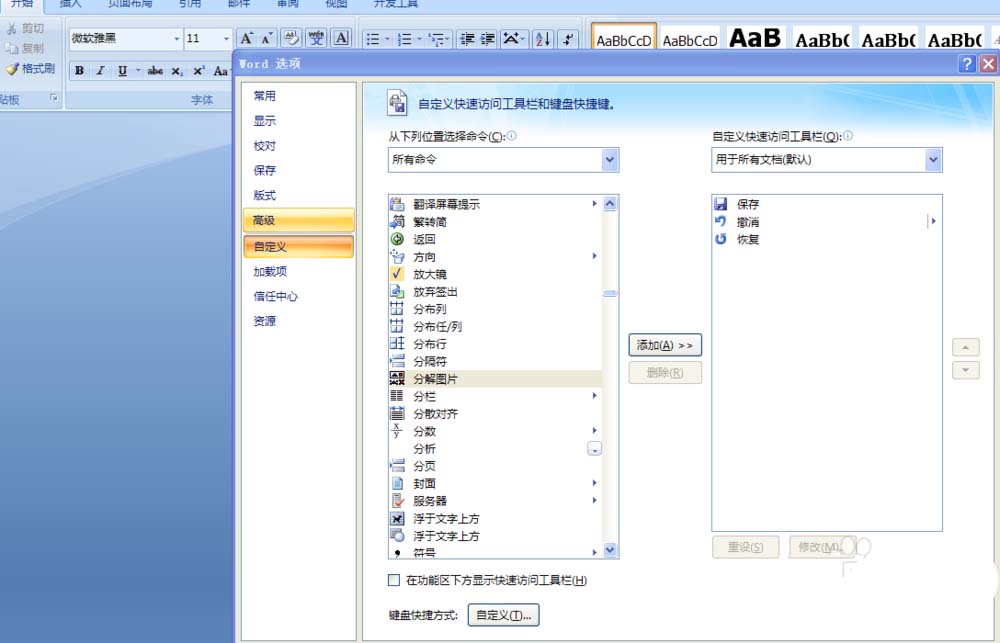The width and height of the screenshot is (1000, 643).
Task: Select the 繁转简 command in the list
Action: 495,222
